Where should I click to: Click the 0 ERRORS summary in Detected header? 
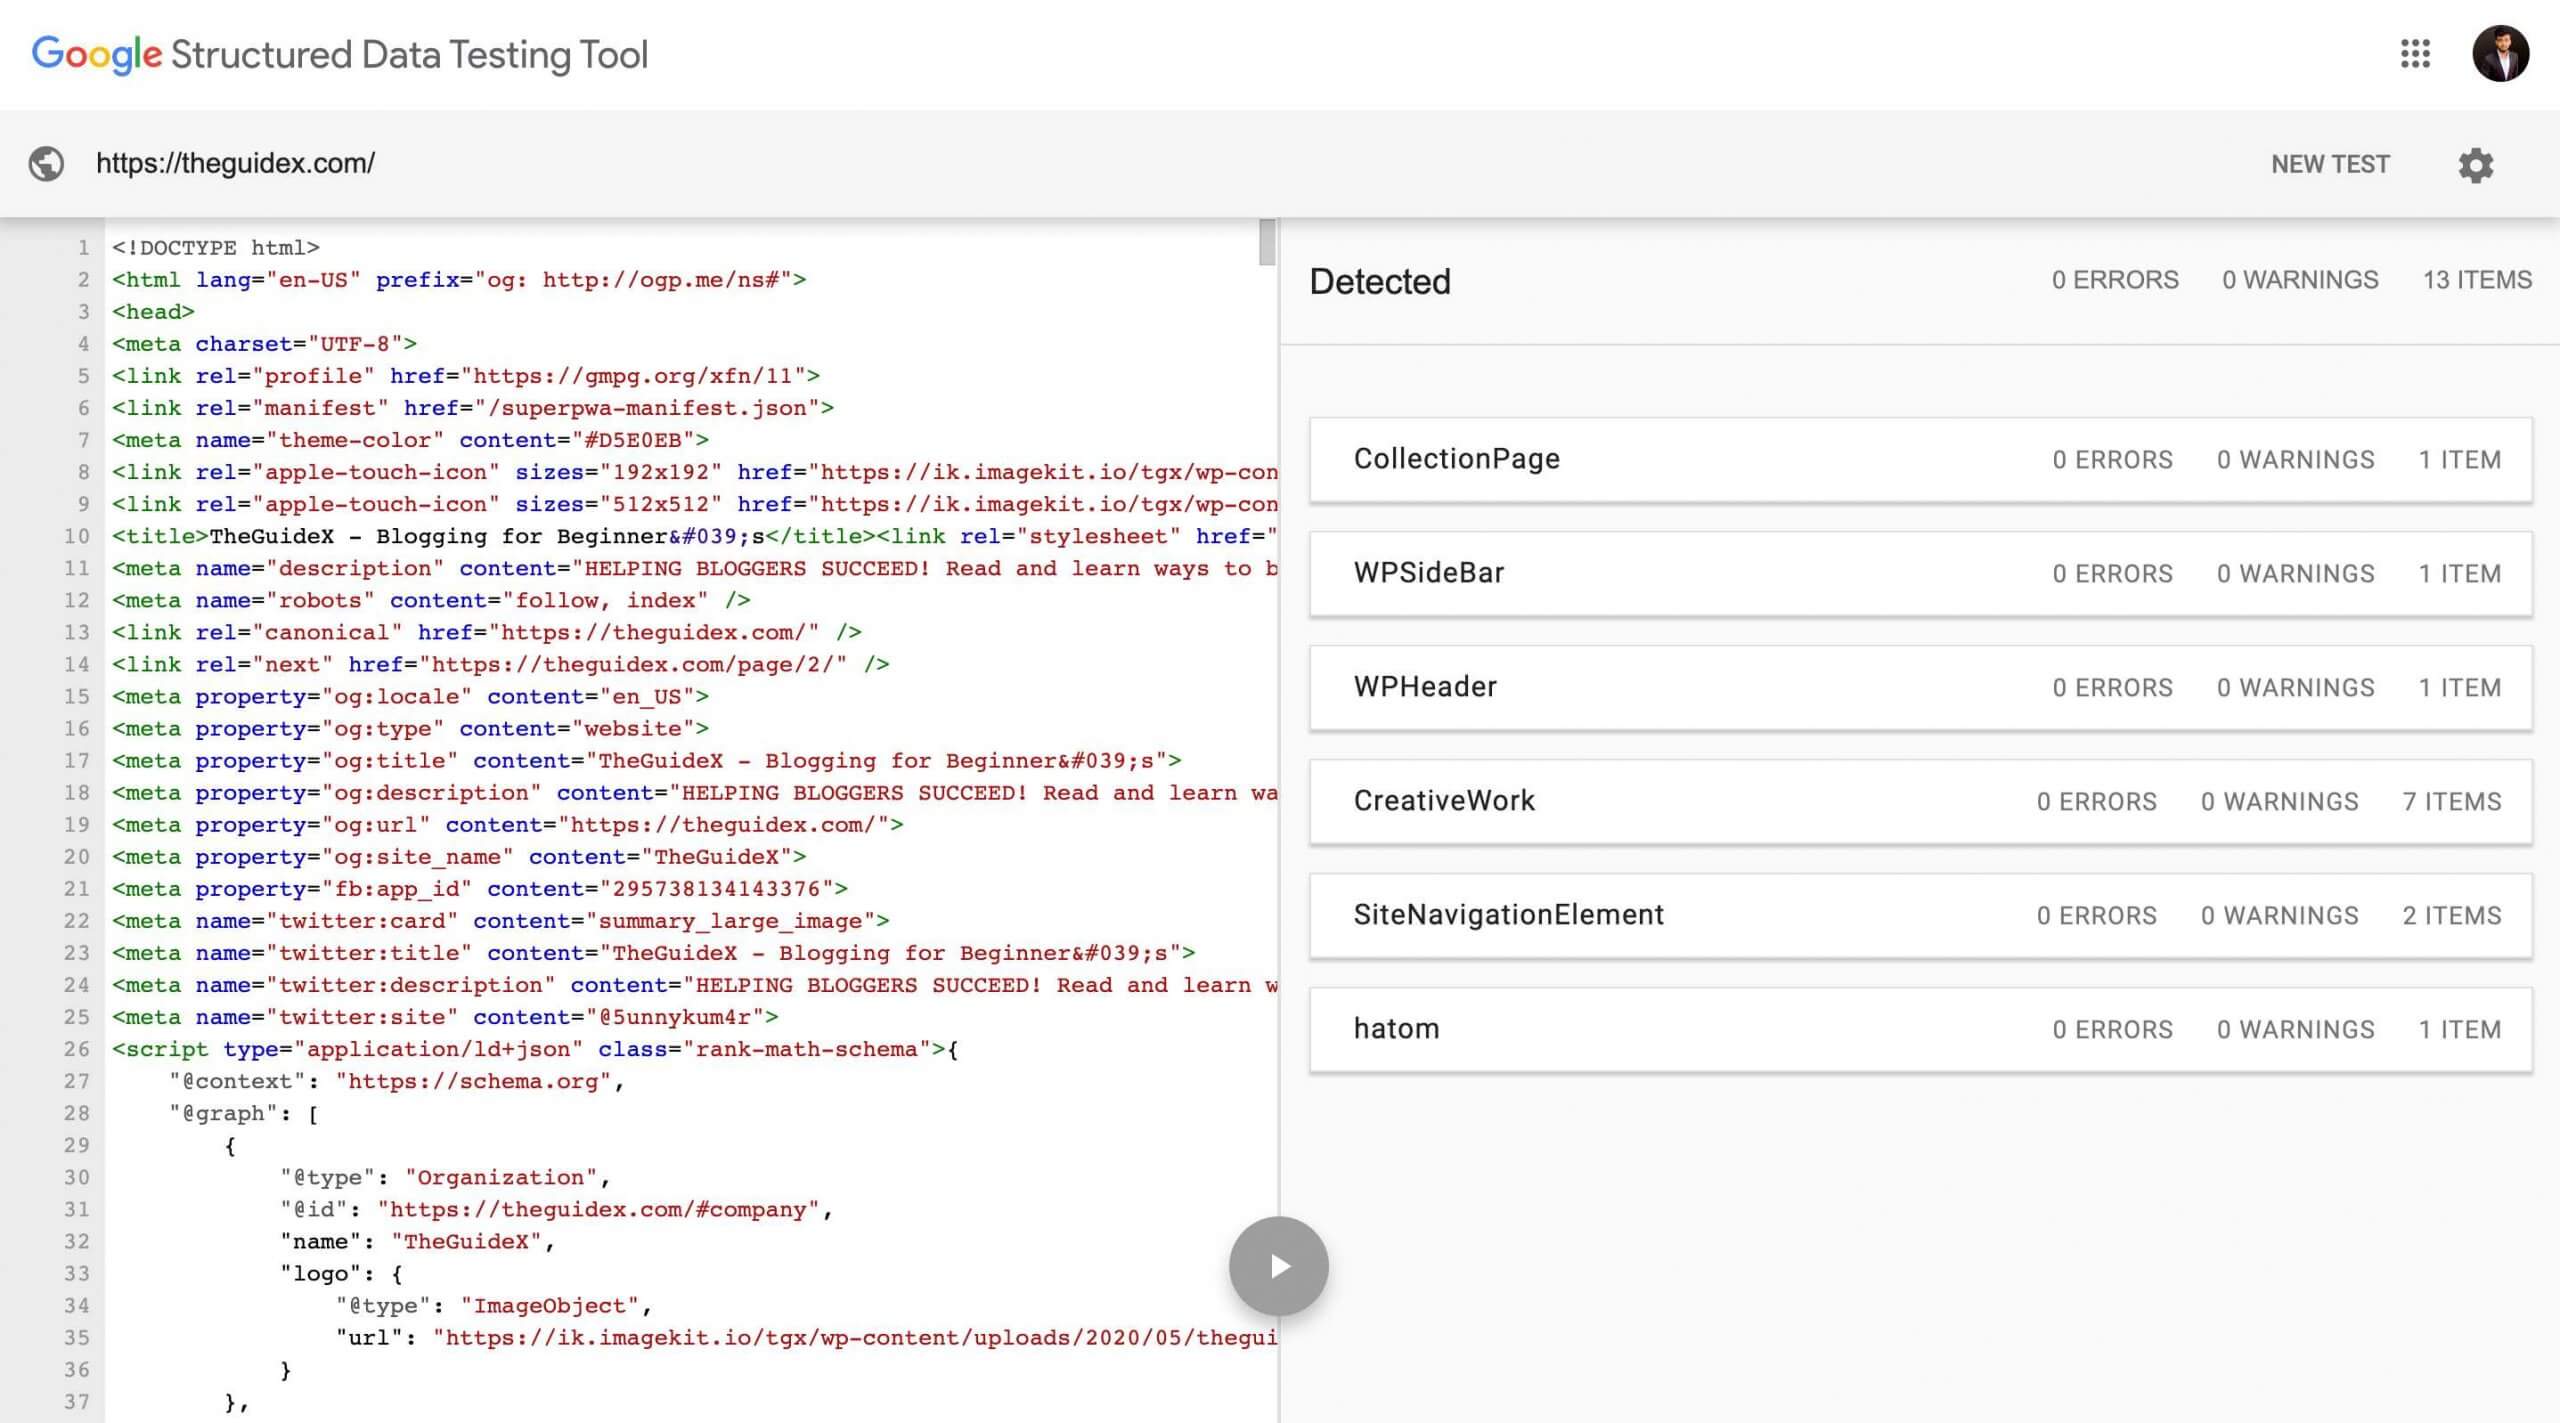pos(2115,280)
